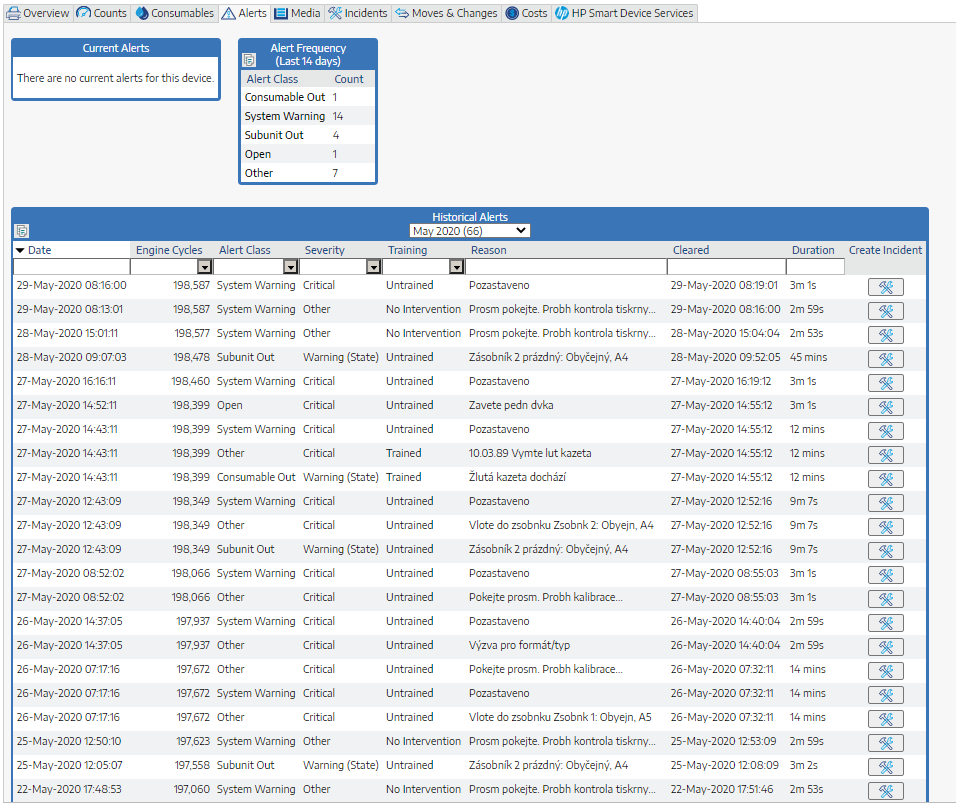The height and width of the screenshot is (804, 956).
Task: Create incident for 27-May-2020 14:52:11 Open alert
Action: click(885, 407)
